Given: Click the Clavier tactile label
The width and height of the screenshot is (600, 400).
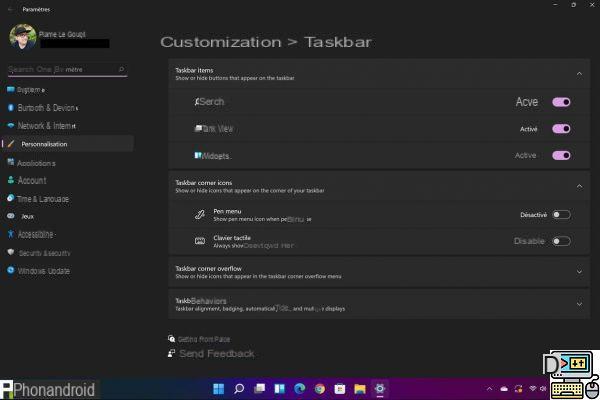Looking at the screenshot, I should tap(232, 238).
